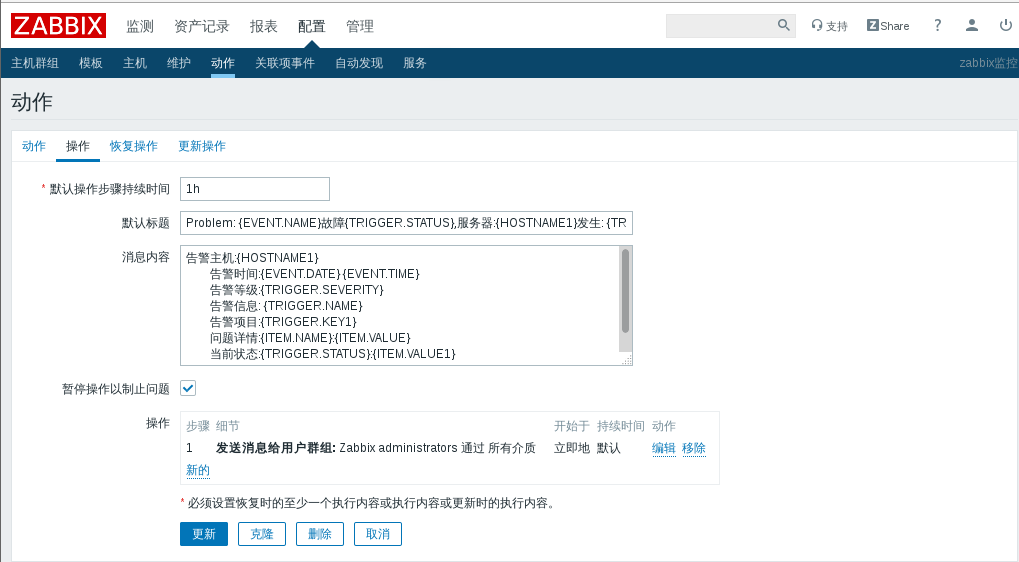Screen dimensions: 1019x562
Task: Click the ZABBIX logo
Action: coord(58,25)
